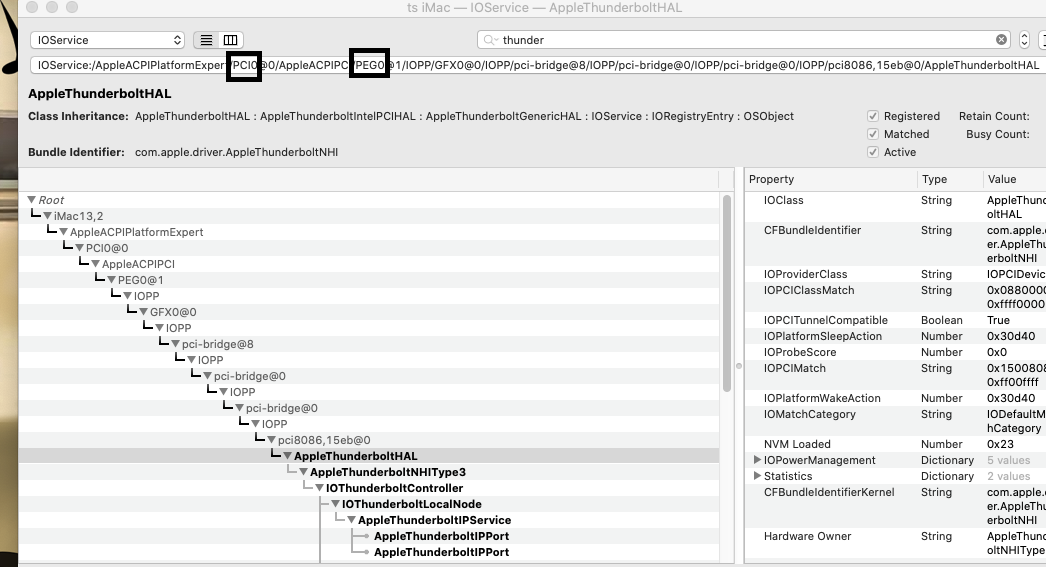Select the pci8086,15eb@0 tree row
The image size is (1046, 567).
click(x=369, y=440)
